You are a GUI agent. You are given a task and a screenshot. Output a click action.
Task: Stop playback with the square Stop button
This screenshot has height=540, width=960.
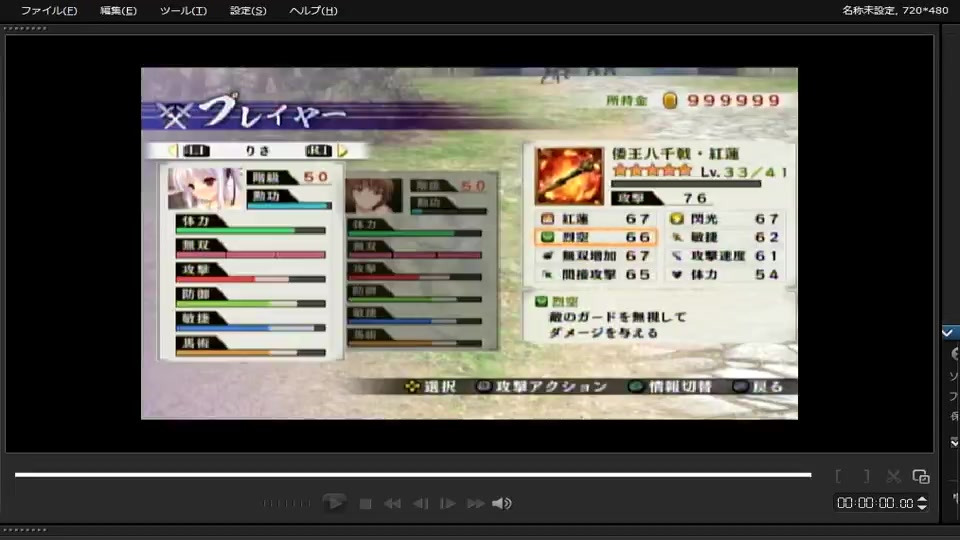[x=366, y=503]
